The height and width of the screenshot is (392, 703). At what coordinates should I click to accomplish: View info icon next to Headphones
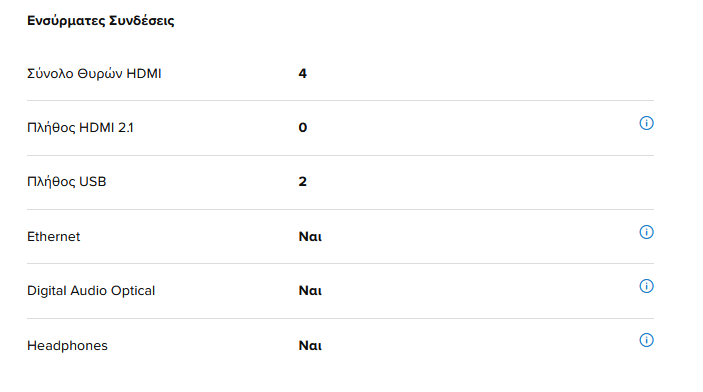(x=646, y=340)
